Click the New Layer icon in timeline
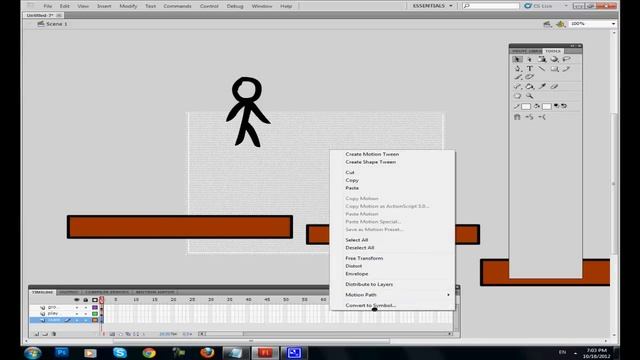The image size is (640, 360). [36, 334]
